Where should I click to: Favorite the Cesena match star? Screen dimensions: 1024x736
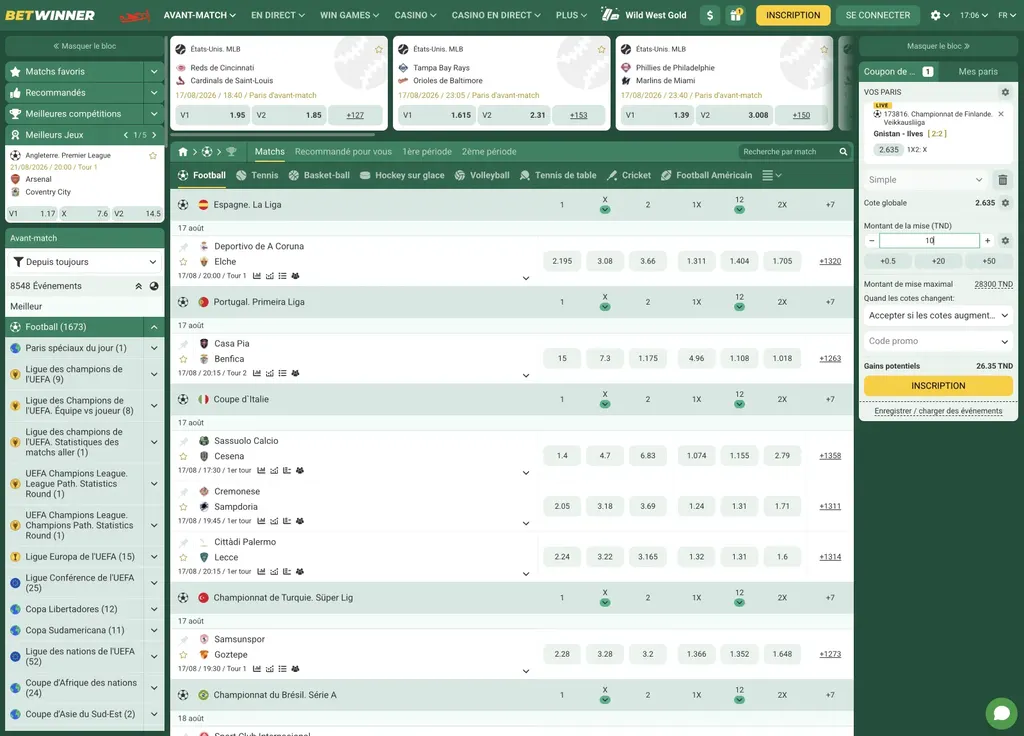[x=184, y=456]
